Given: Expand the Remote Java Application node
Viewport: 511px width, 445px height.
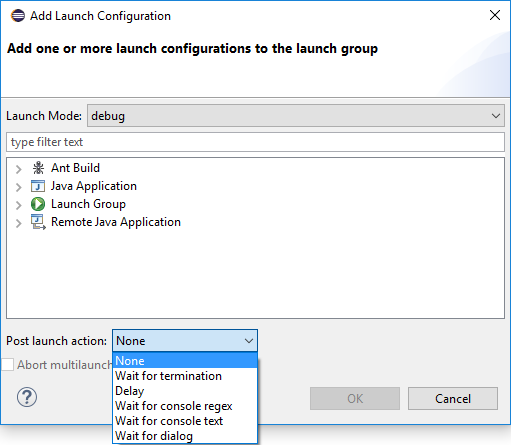Looking at the screenshot, I should [19, 223].
